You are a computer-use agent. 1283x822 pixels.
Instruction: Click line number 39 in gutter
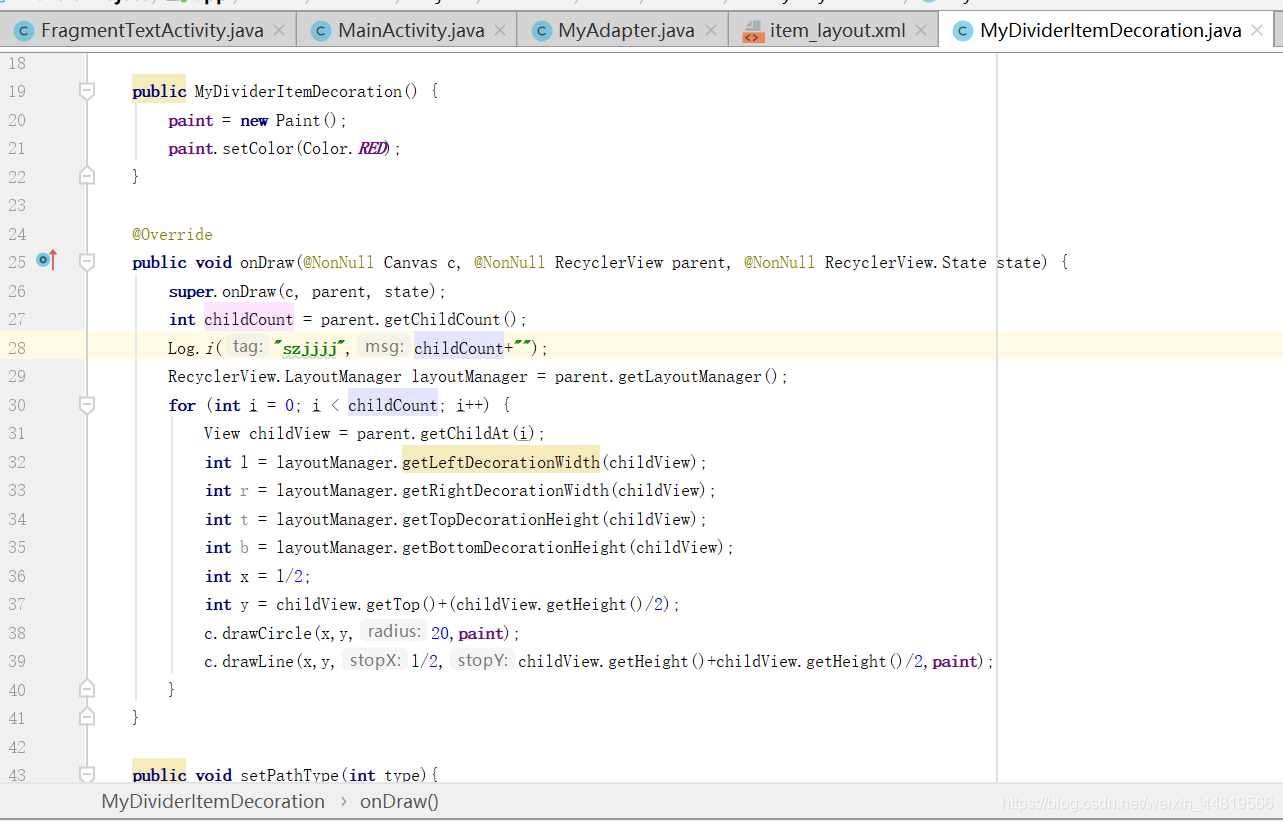point(16,661)
